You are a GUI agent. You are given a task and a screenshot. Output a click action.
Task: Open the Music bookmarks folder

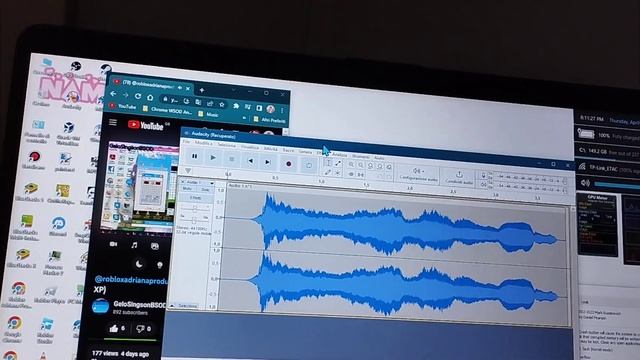tap(209, 114)
